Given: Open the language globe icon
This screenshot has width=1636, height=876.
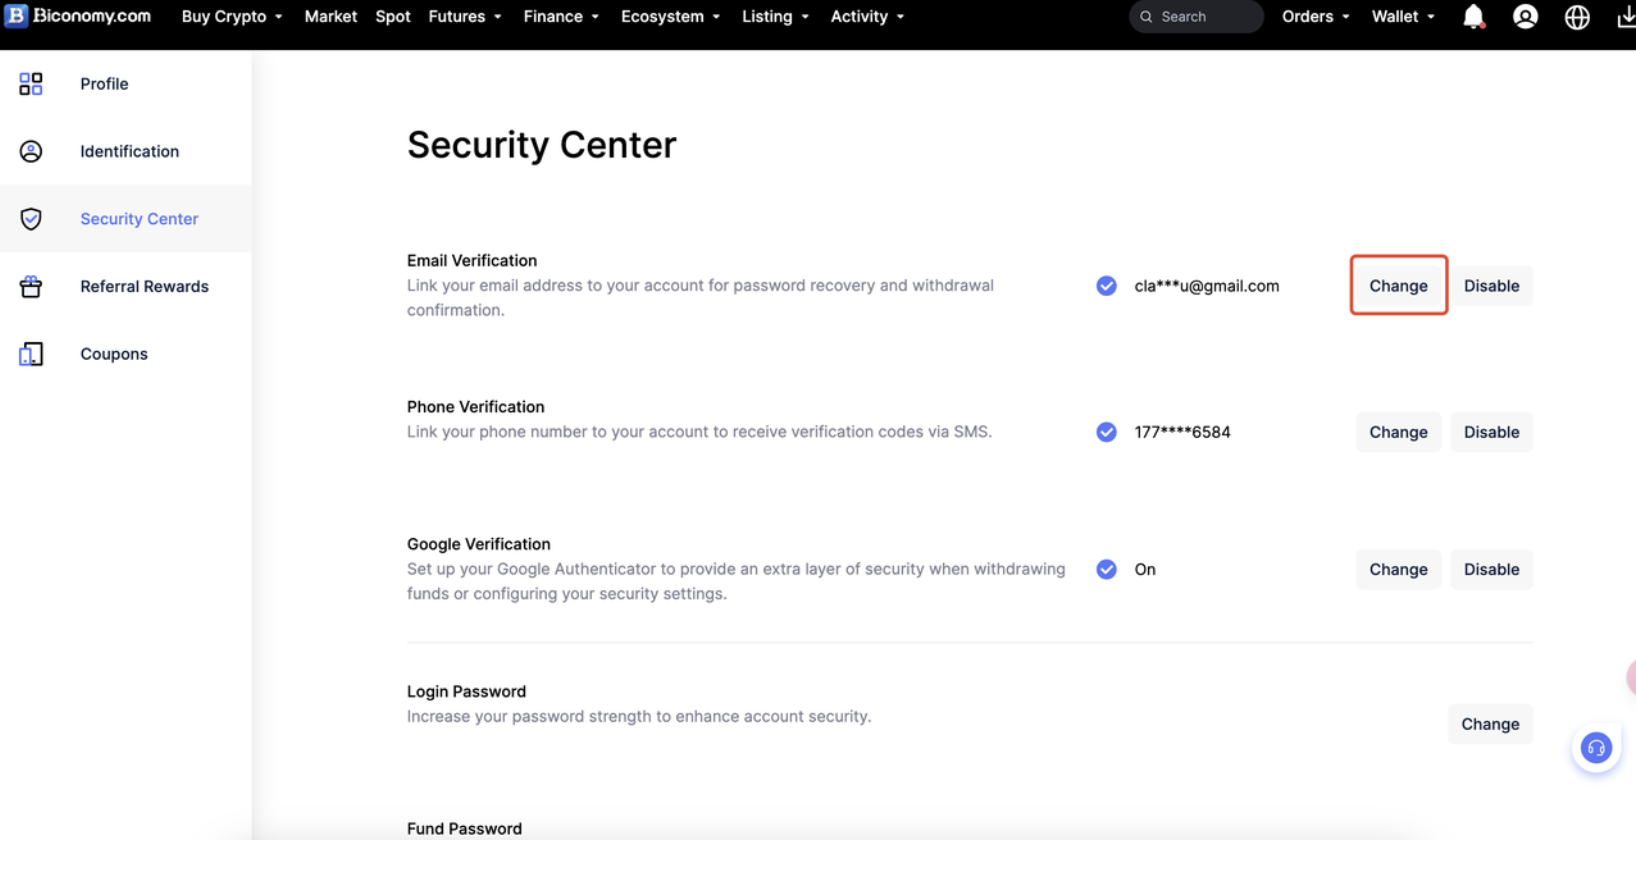Looking at the screenshot, I should click(1577, 17).
